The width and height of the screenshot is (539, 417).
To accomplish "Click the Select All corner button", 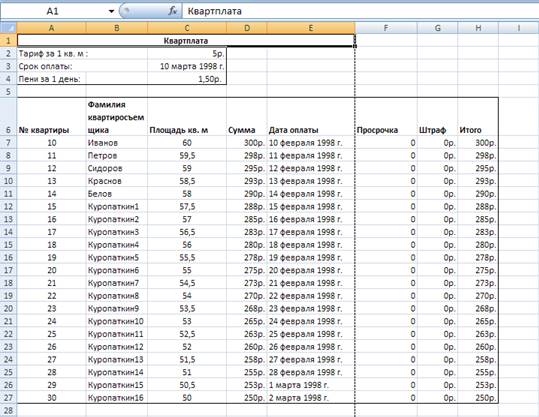I will coord(8,28).
